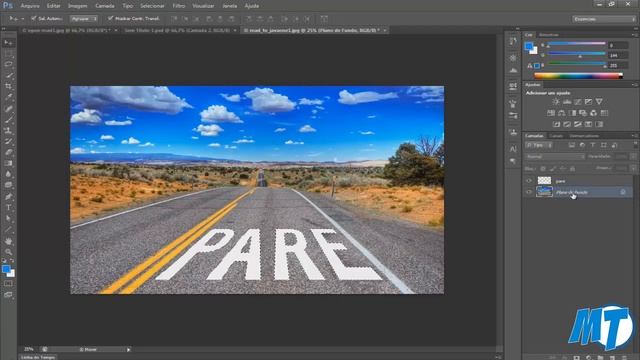The image size is (640, 360).
Task: Open the status bar info arrow
Action: [x=129, y=349]
